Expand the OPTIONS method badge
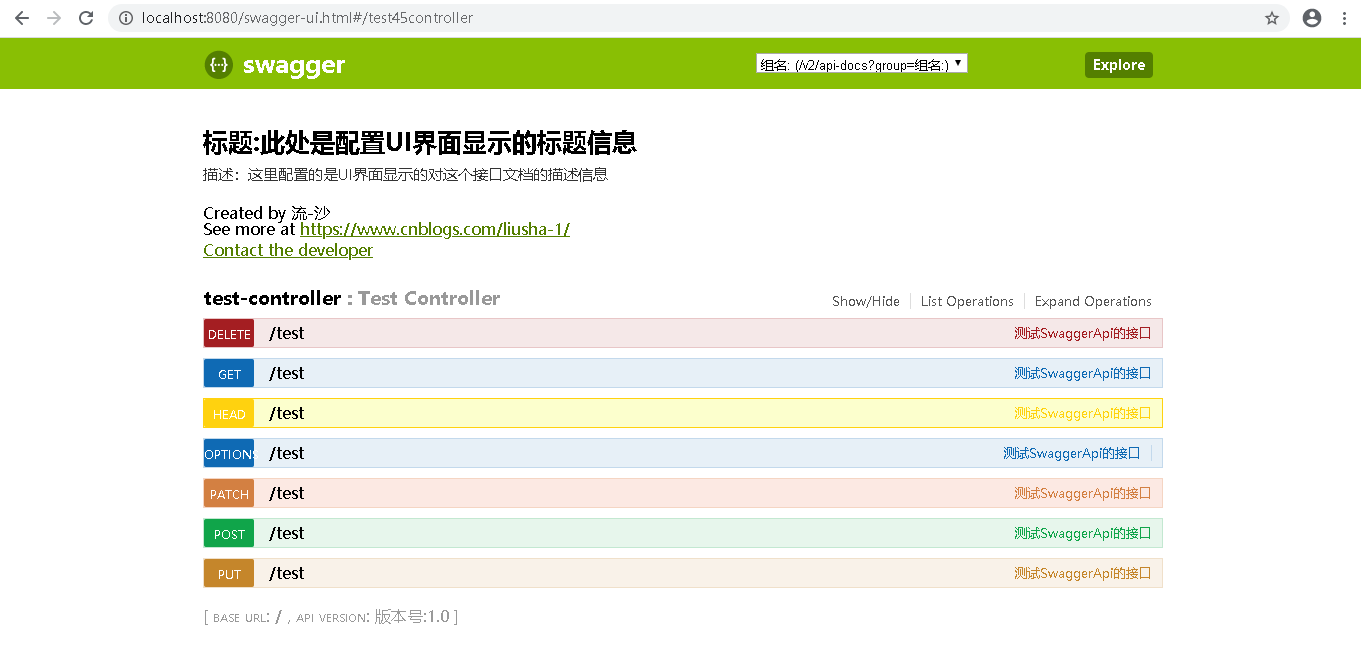 click(229, 454)
